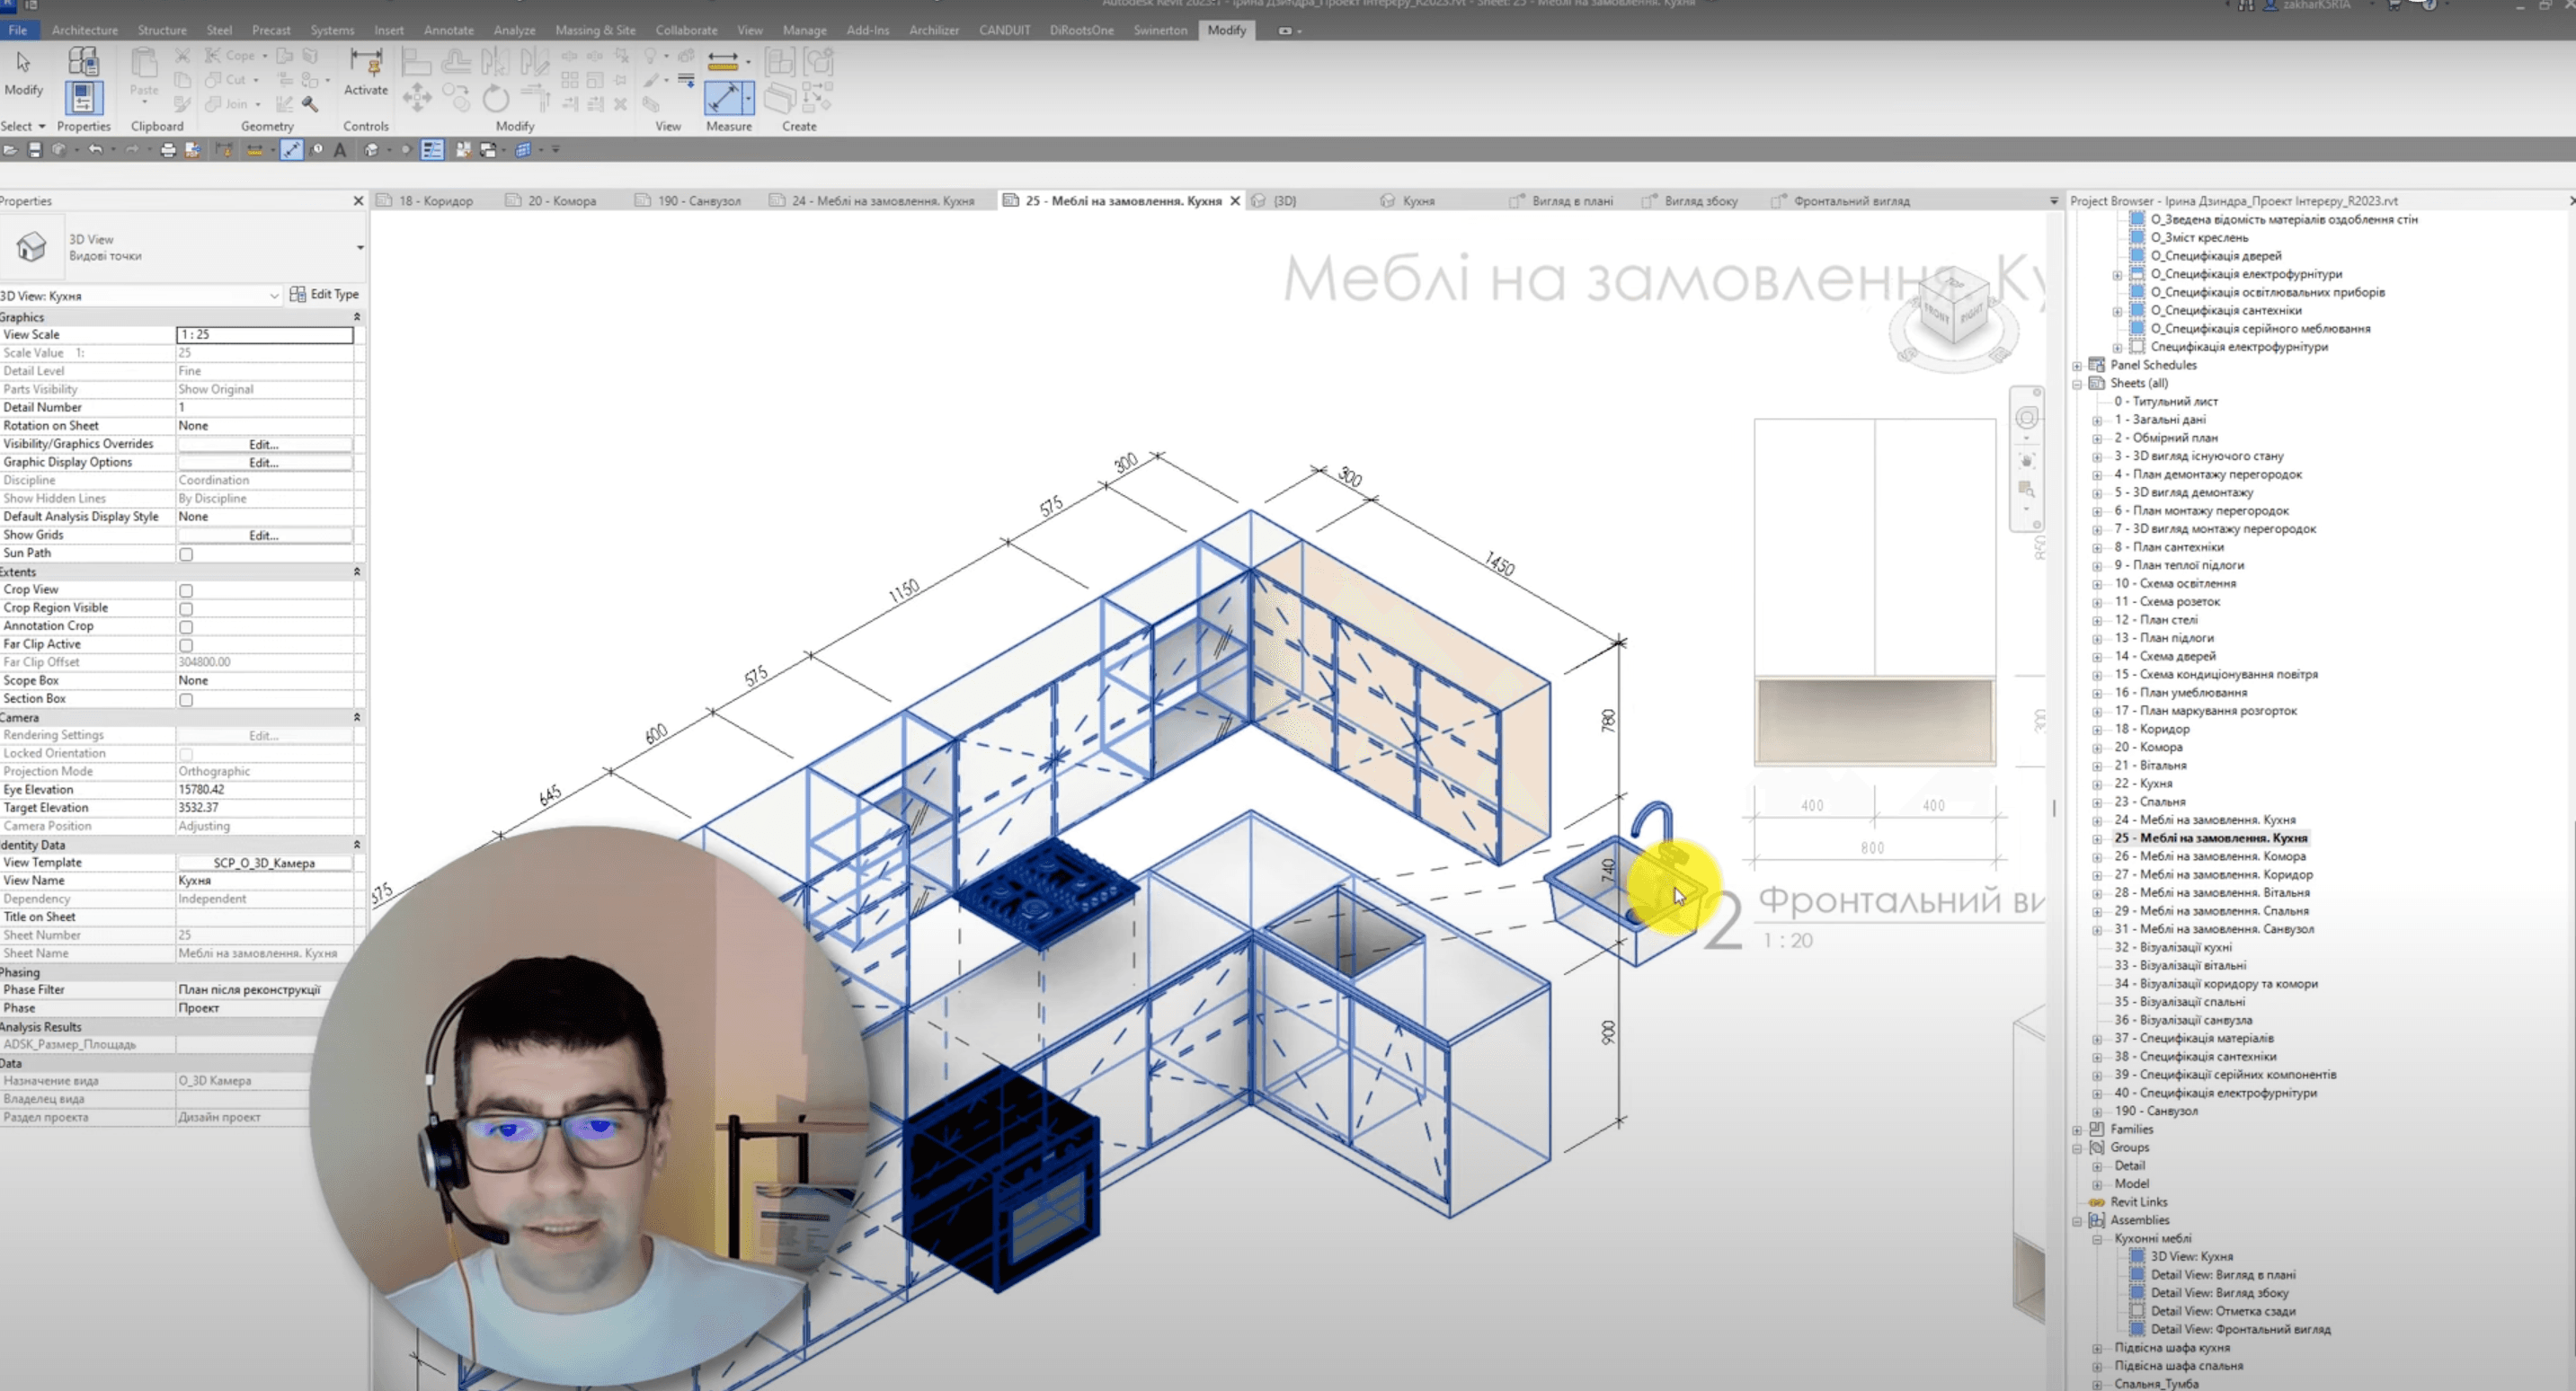This screenshot has height=1391, width=2576.
Task: Click the Phase Filter value field
Action: click(x=265, y=990)
